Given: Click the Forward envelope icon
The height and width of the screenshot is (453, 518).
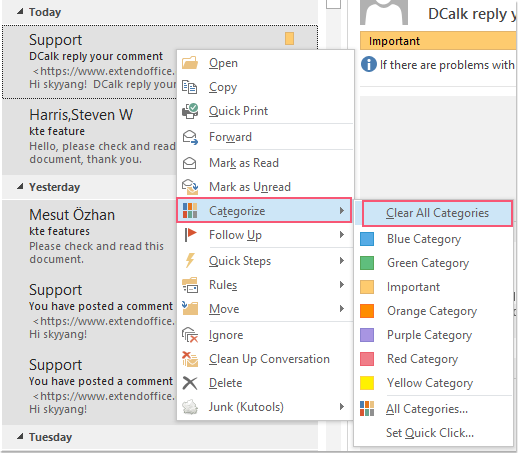Looking at the screenshot, I should [190, 137].
